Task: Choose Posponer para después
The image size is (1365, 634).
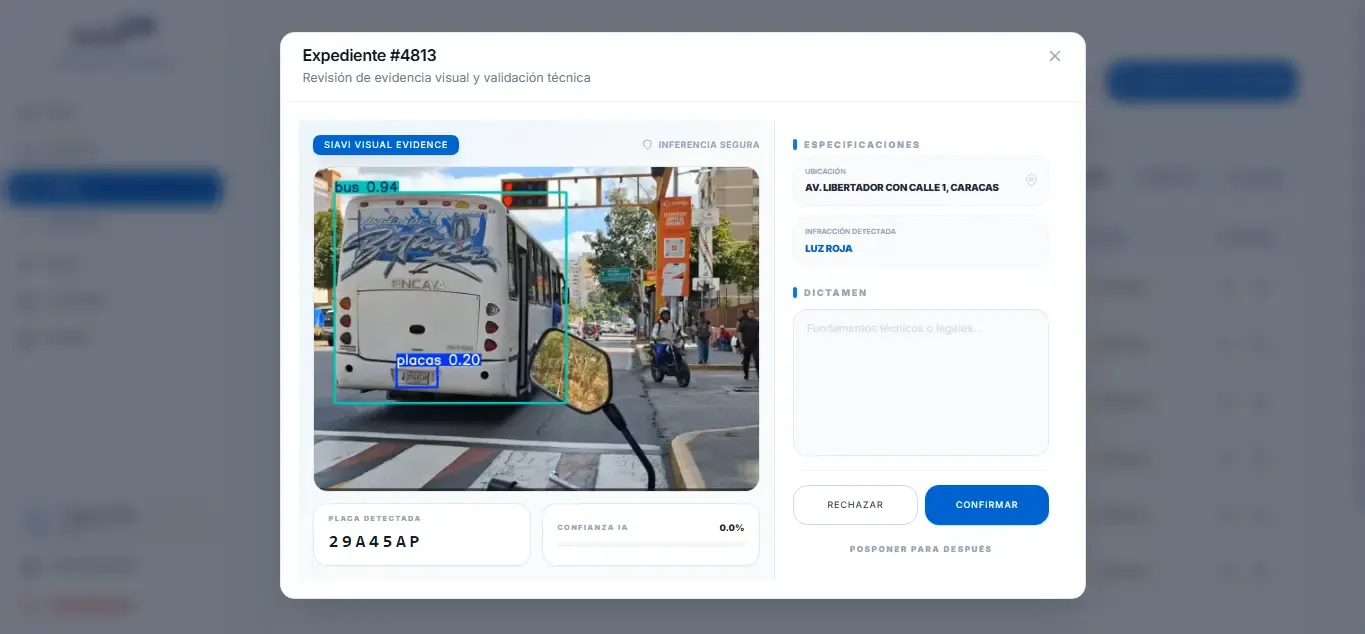Action: (921, 549)
